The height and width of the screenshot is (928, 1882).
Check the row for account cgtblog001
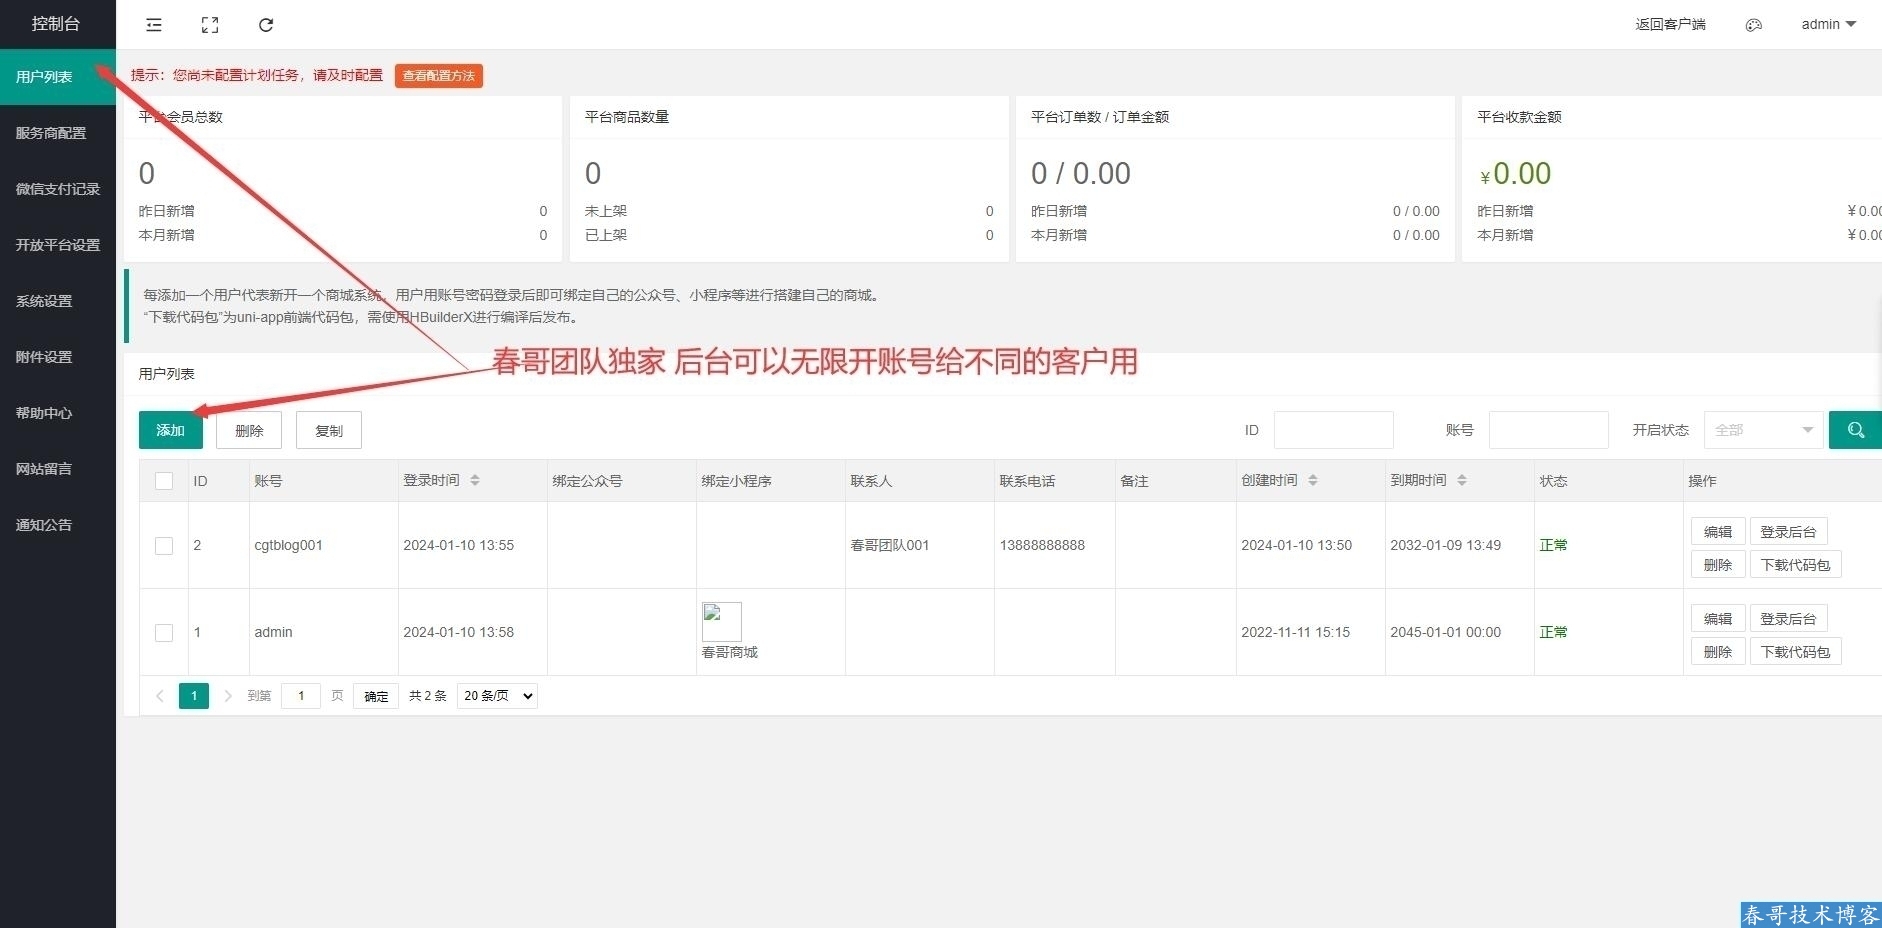pos(164,546)
